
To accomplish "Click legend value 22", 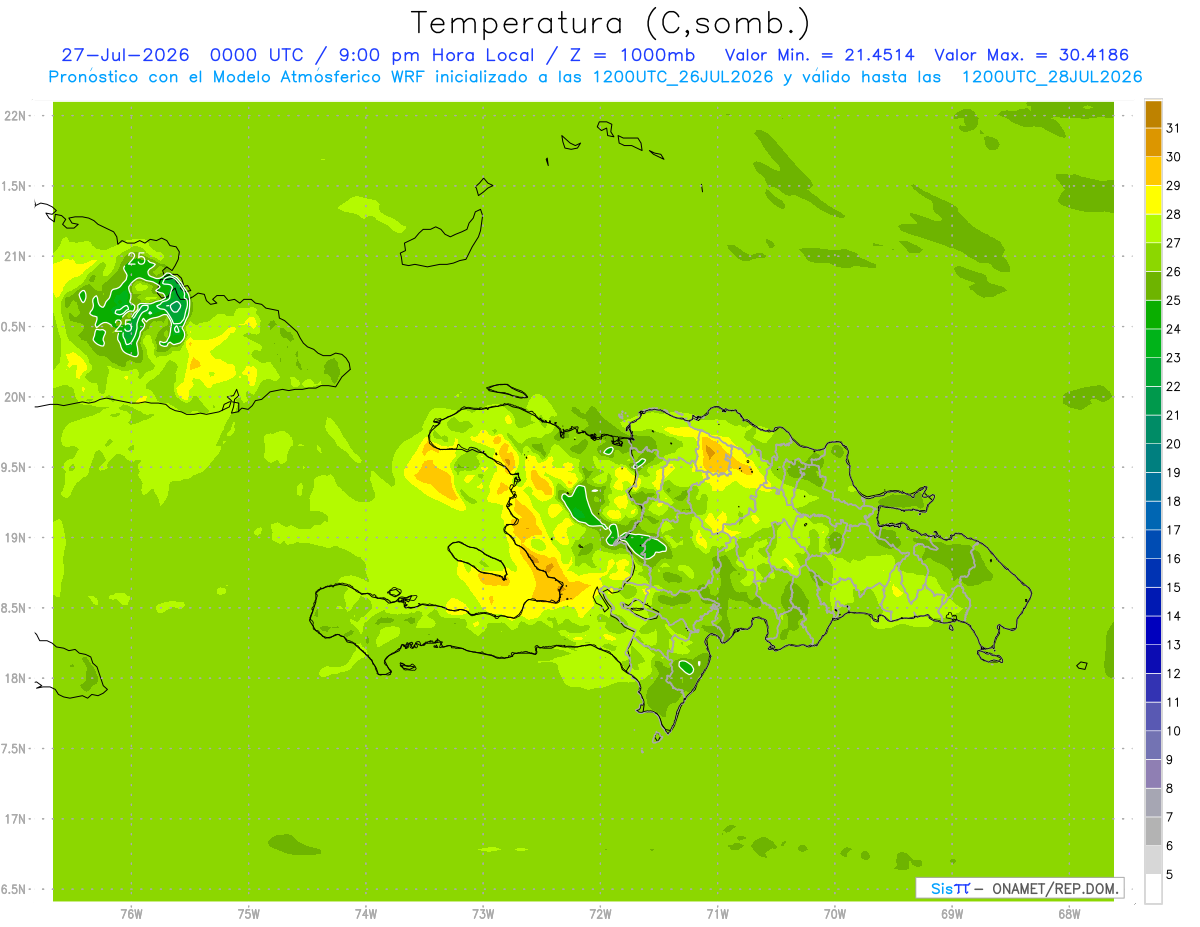I will [1175, 386].
